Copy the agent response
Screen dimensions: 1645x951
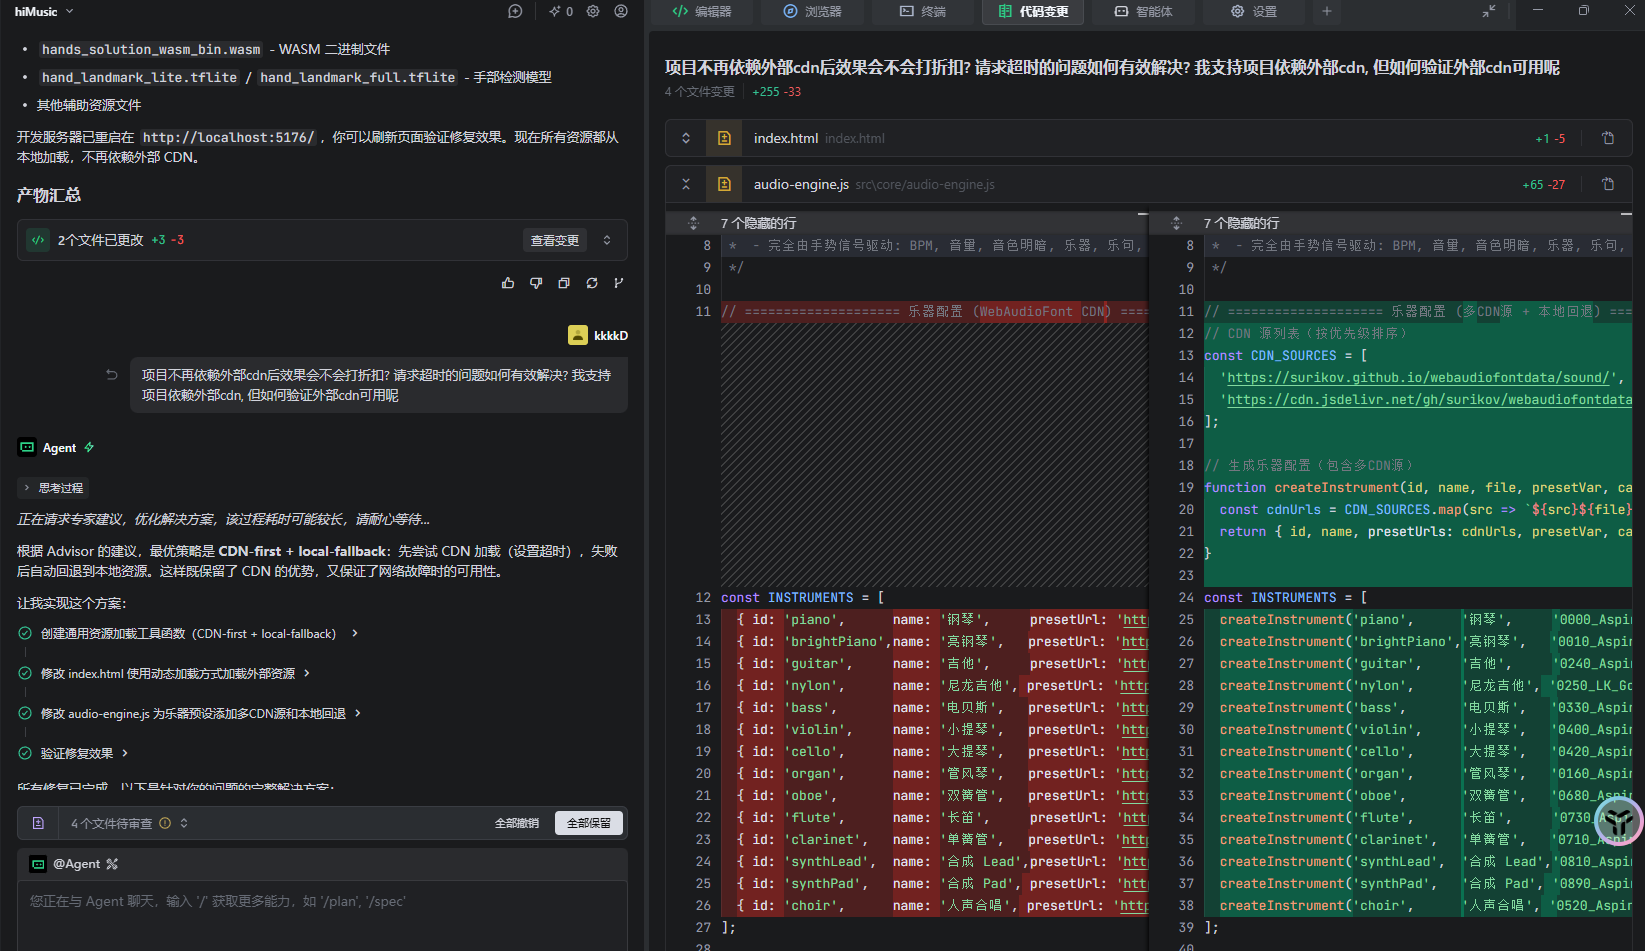(x=564, y=283)
